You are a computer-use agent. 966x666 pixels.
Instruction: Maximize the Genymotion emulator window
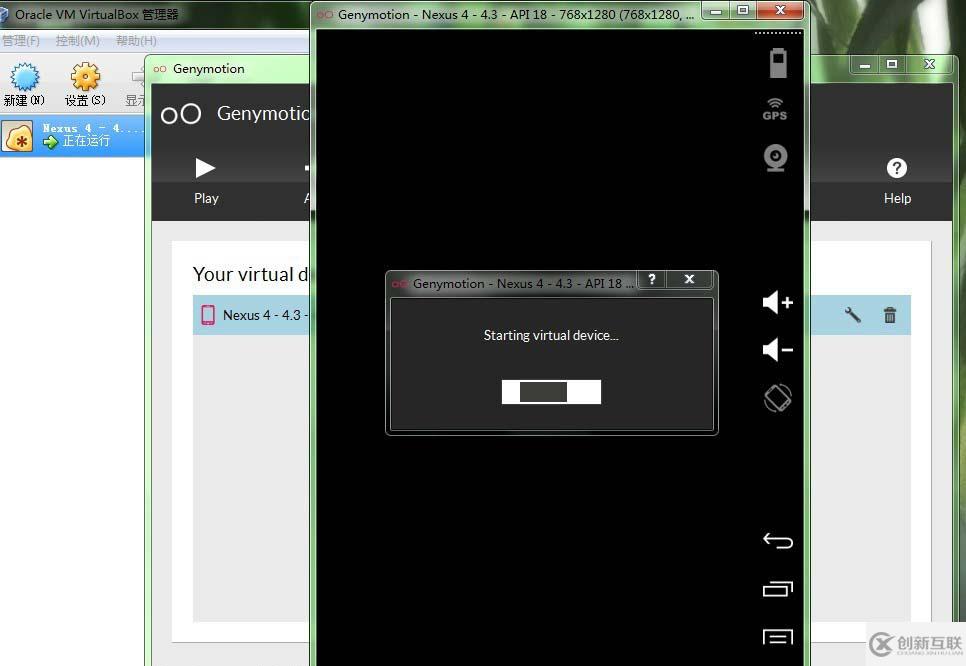tap(743, 10)
